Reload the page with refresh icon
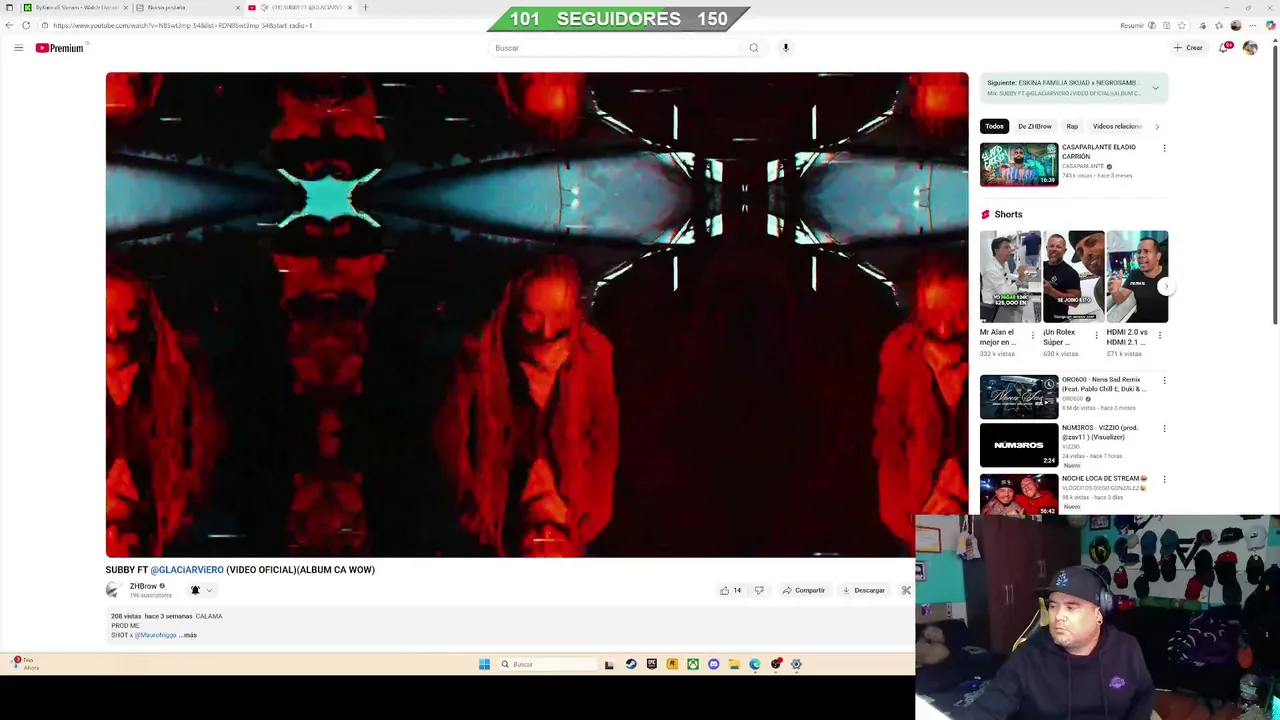 [26, 25]
